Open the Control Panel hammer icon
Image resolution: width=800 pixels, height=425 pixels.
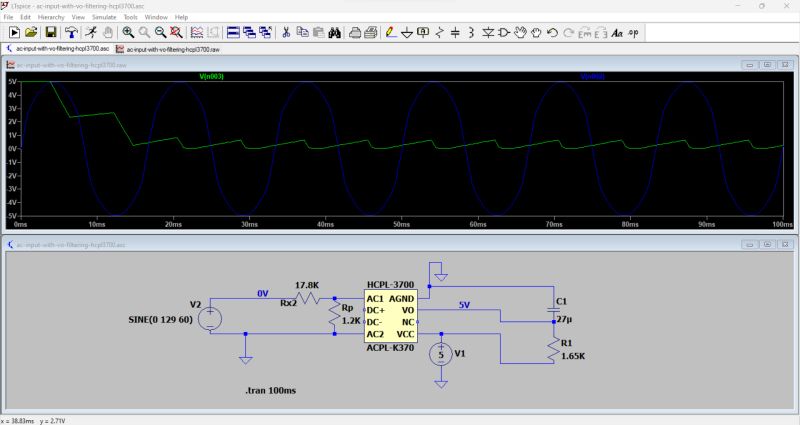pyautogui.click(x=71, y=33)
